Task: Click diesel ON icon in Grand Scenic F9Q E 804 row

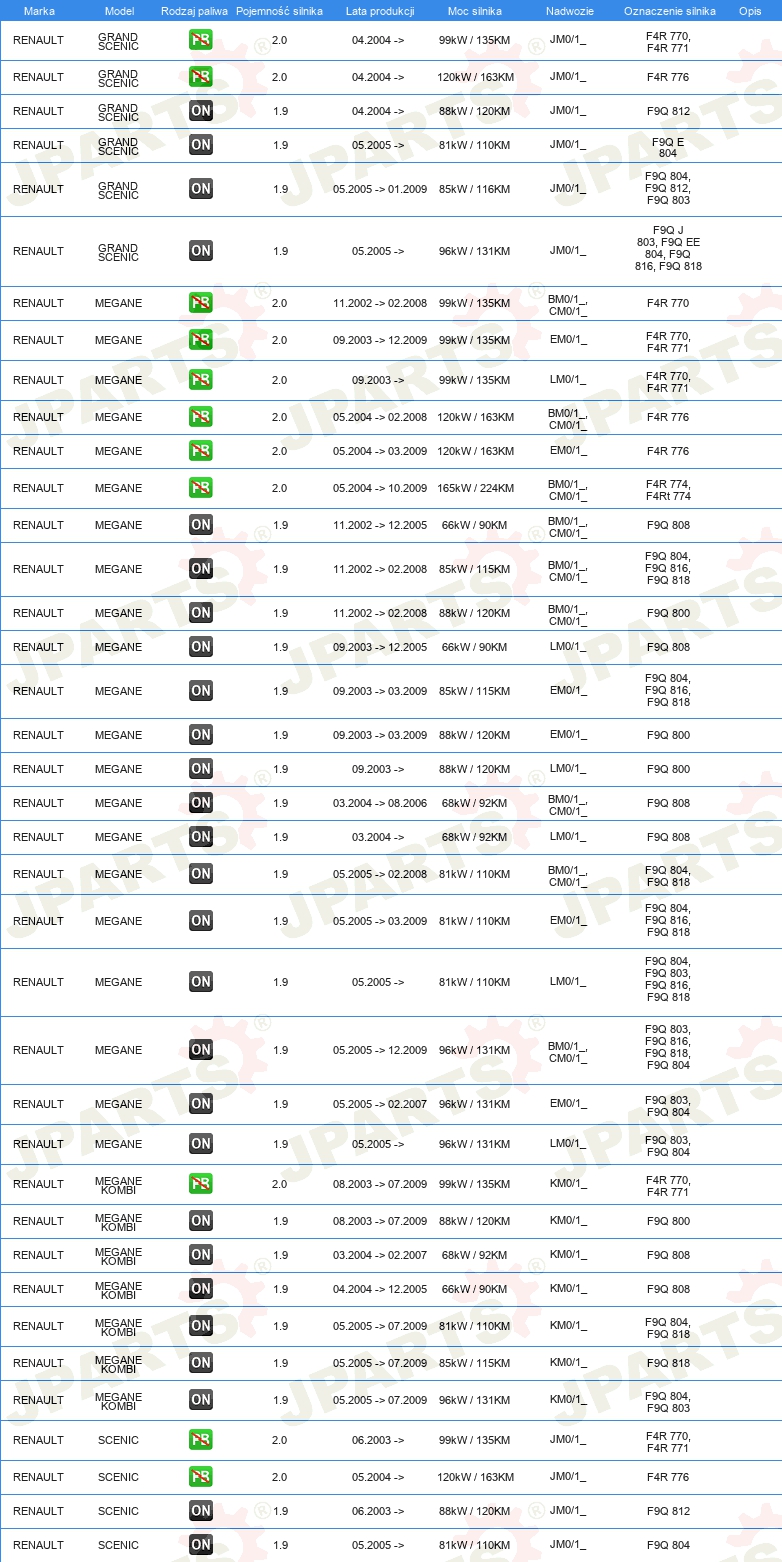Action: coord(201,145)
